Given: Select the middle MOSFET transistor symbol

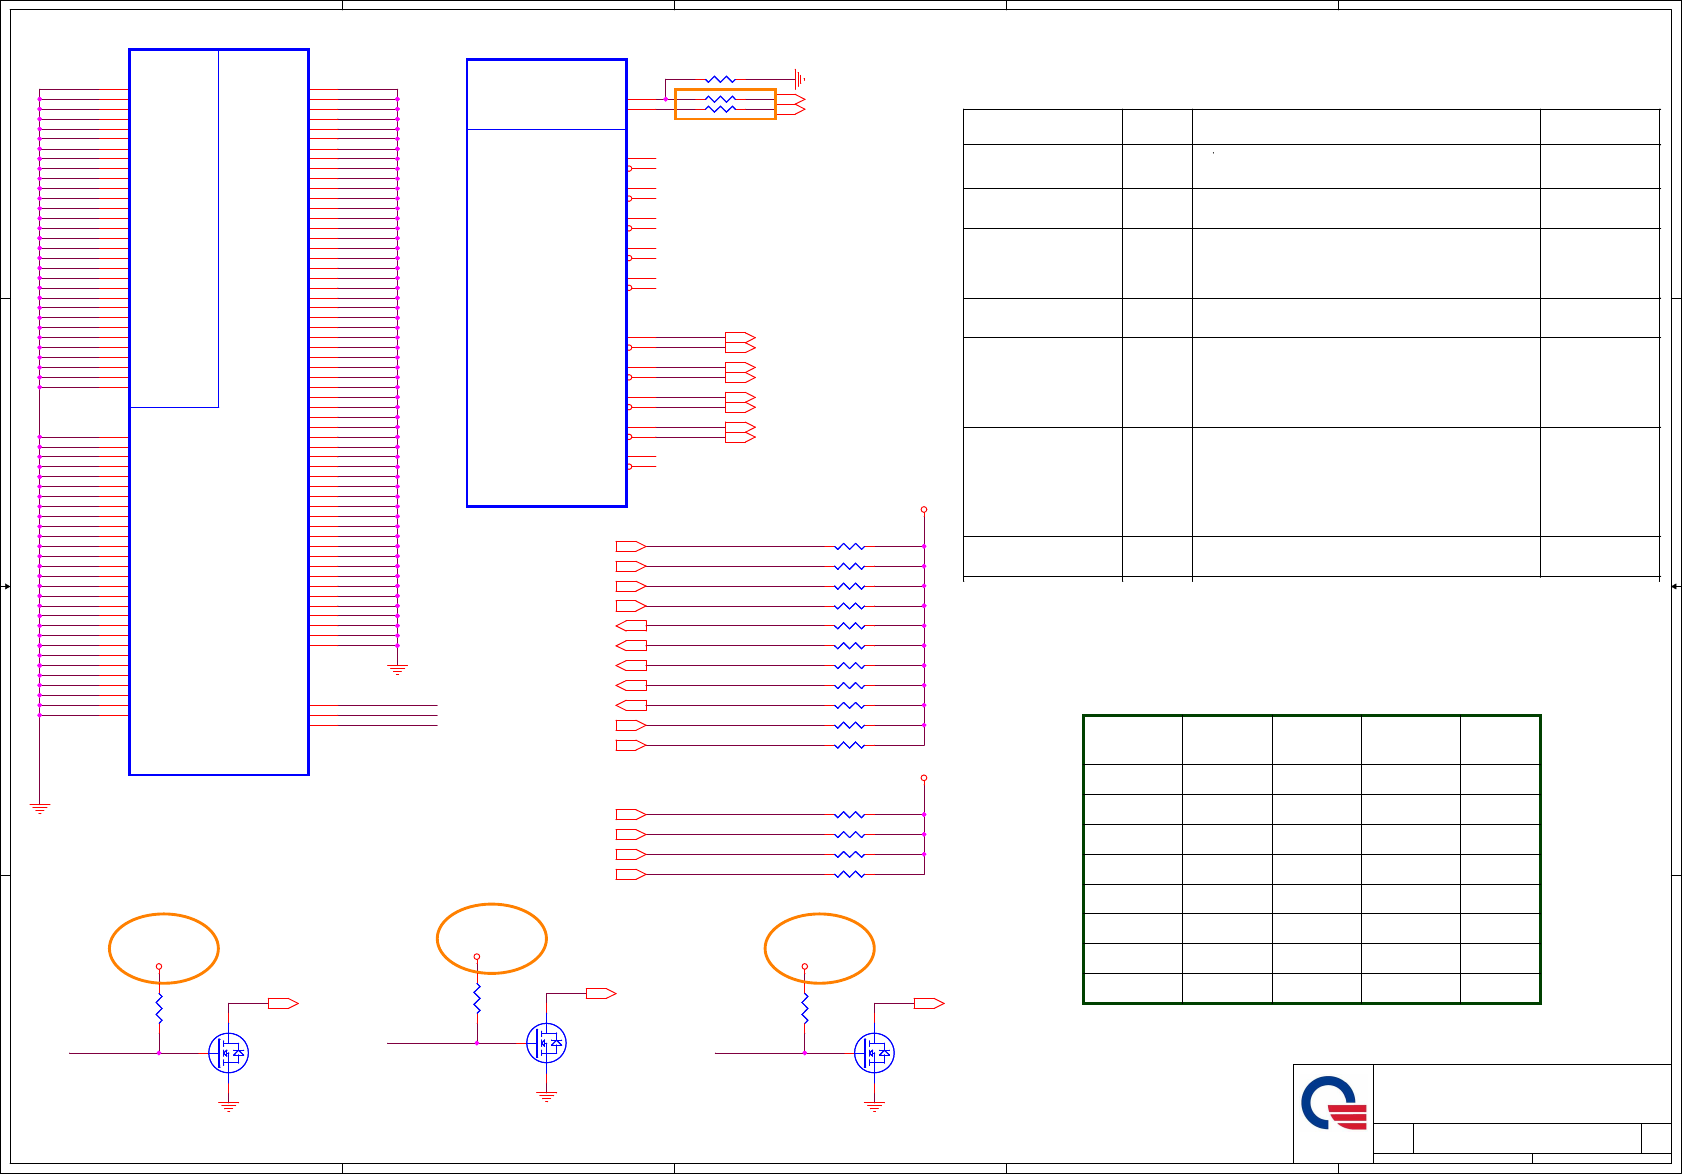Looking at the screenshot, I should pyautogui.click(x=546, y=1043).
